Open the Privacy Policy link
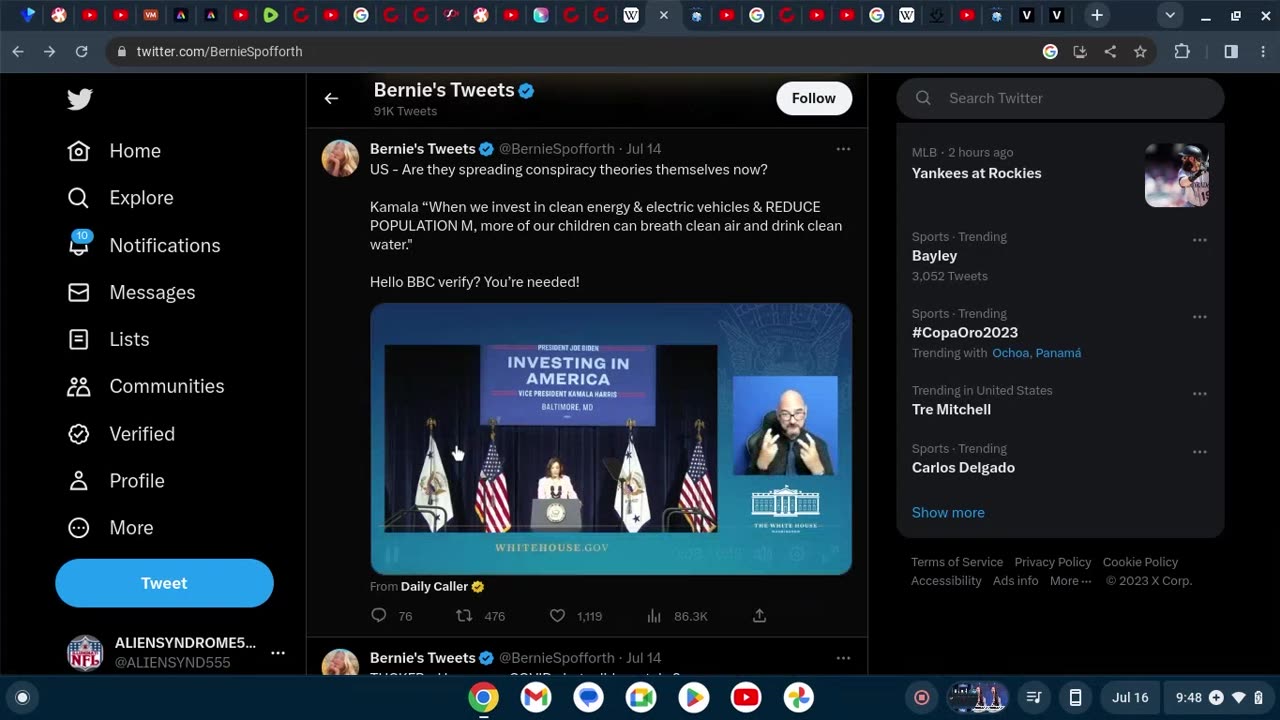This screenshot has height=720, width=1280. (1053, 562)
